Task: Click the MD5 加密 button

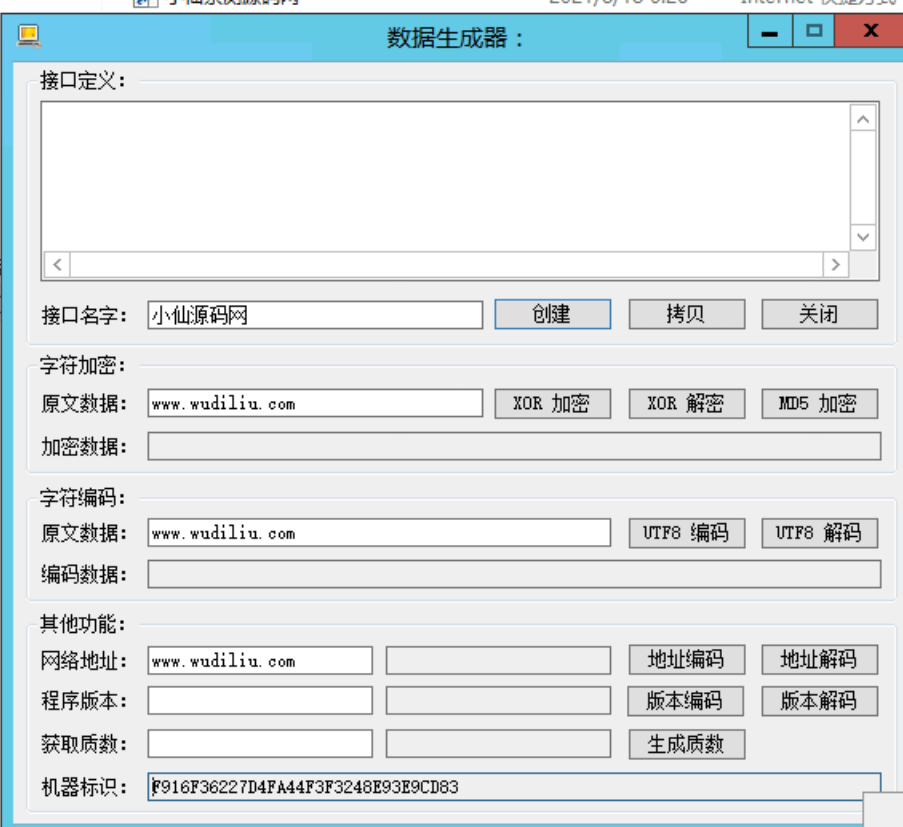Action: 819,404
